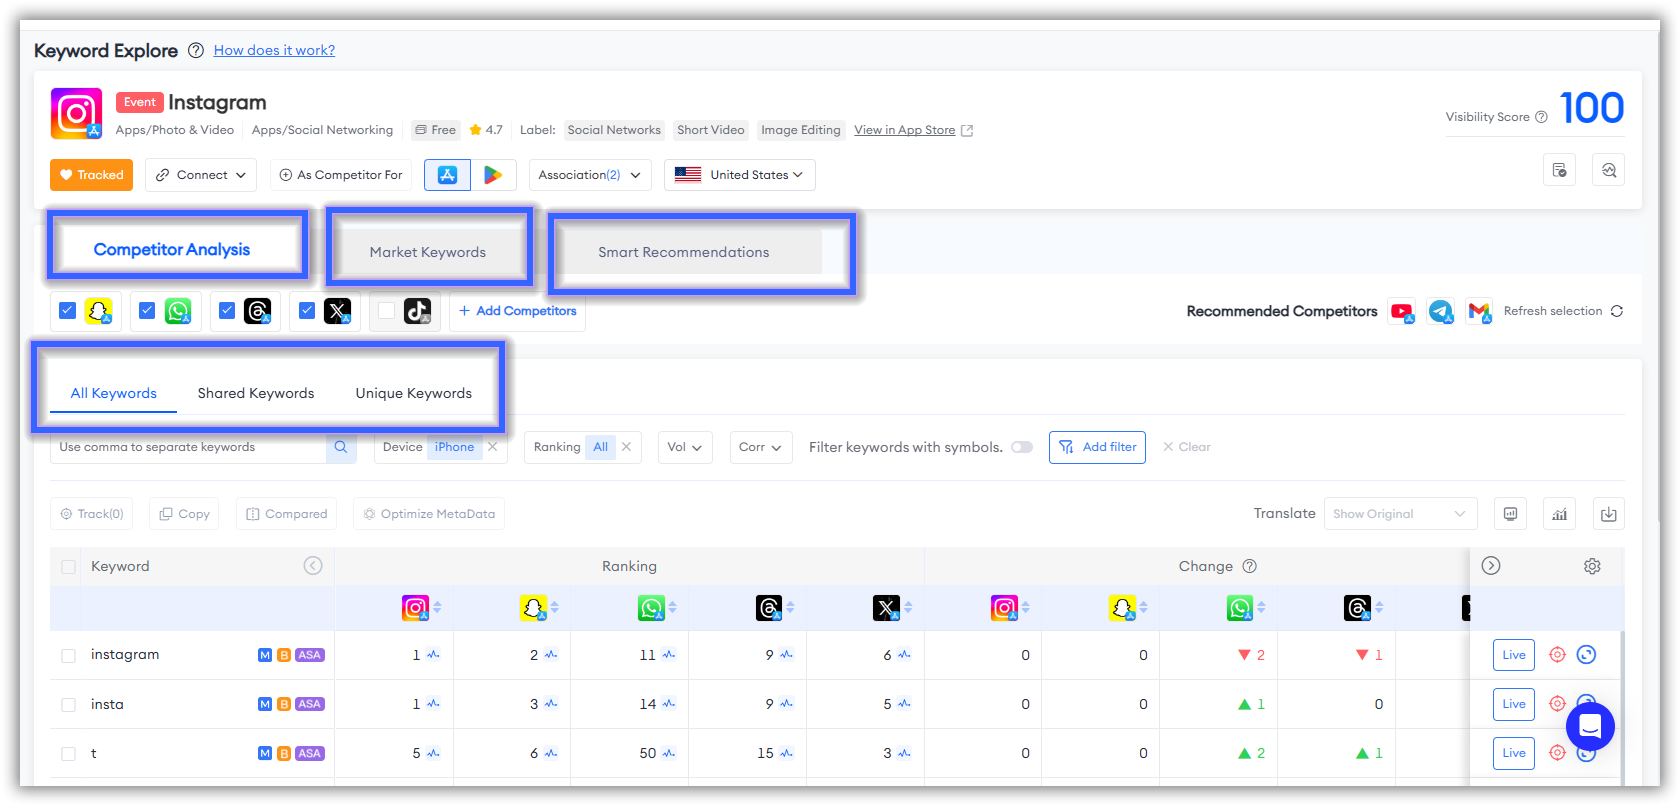Open the United States country dropdown
The width and height of the screenshot is (1680, 806).
pyautogui.click(x=739, y=175)
